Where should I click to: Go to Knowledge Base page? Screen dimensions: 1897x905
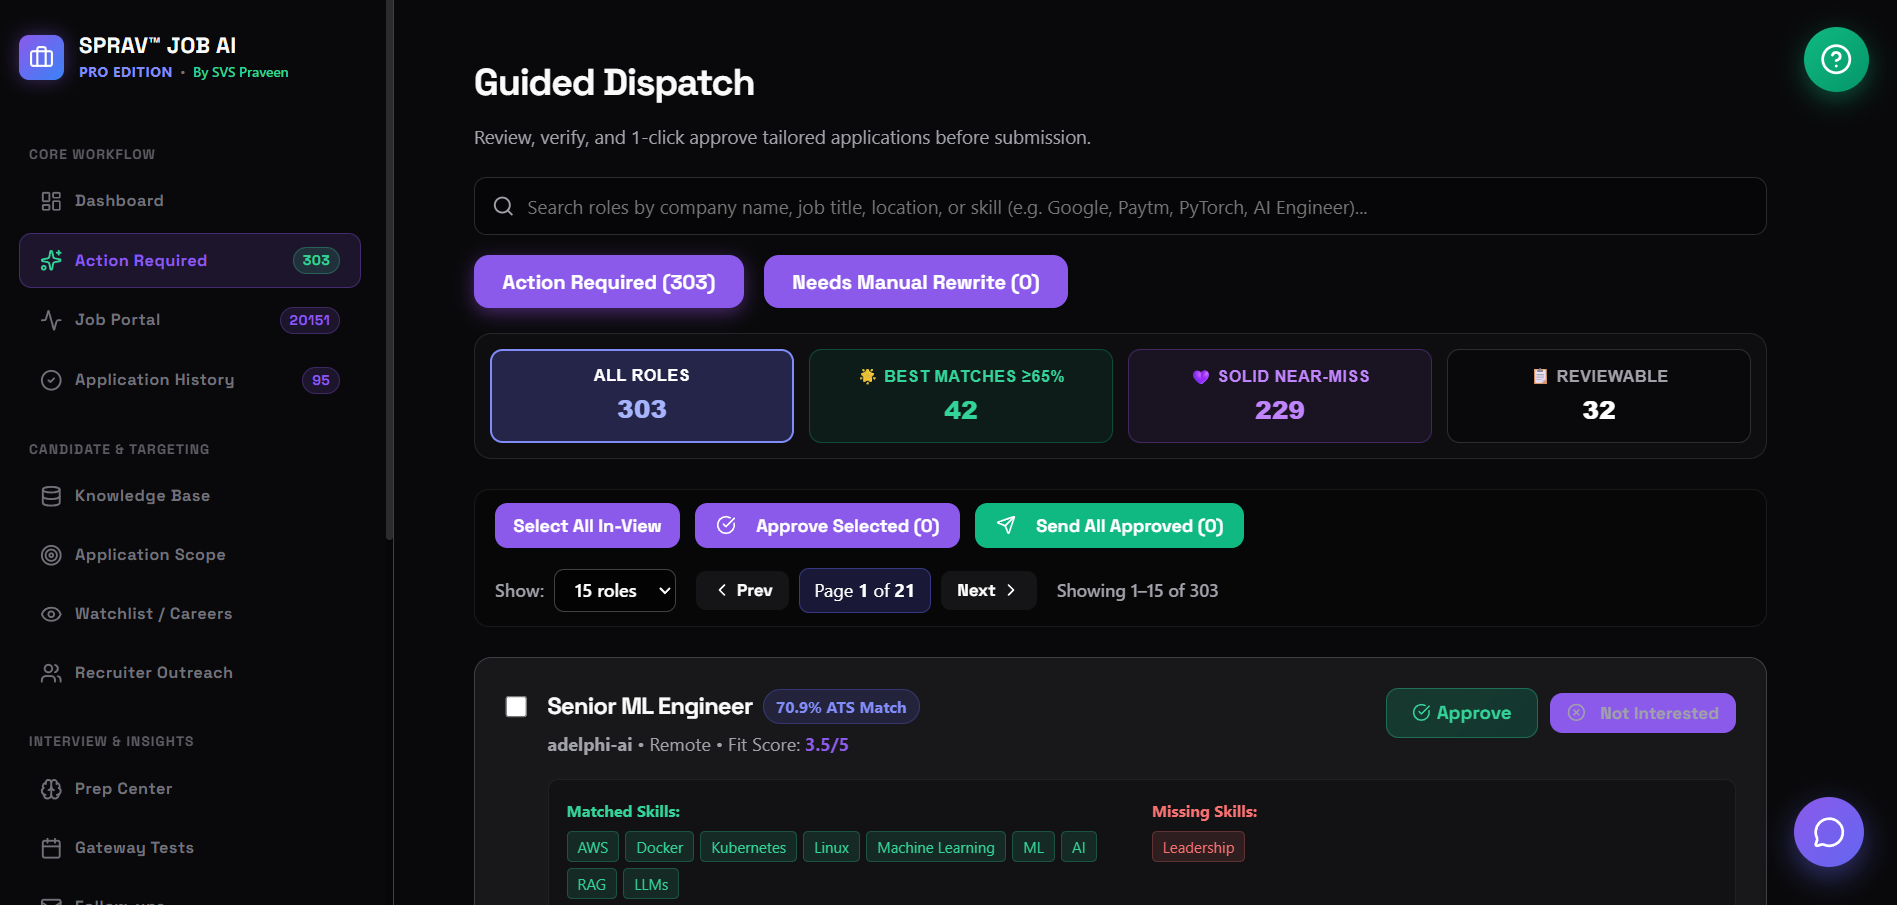190,496
